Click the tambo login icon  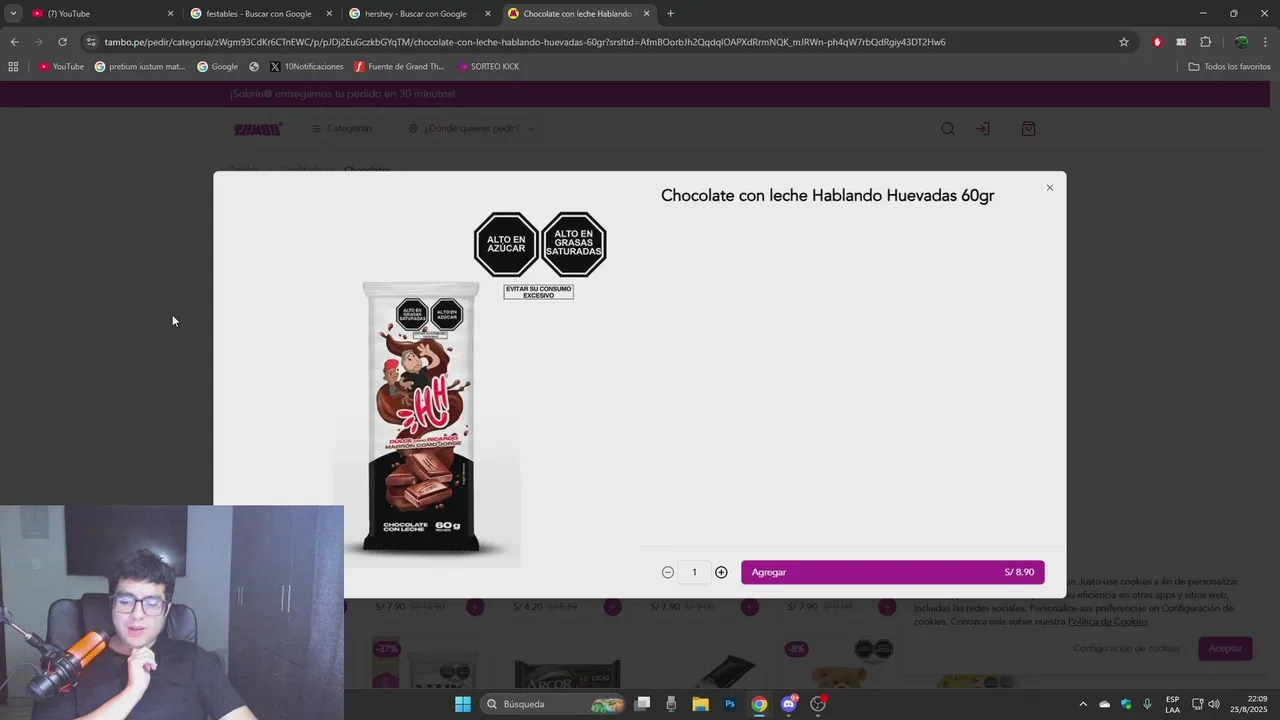coord(983,128)
